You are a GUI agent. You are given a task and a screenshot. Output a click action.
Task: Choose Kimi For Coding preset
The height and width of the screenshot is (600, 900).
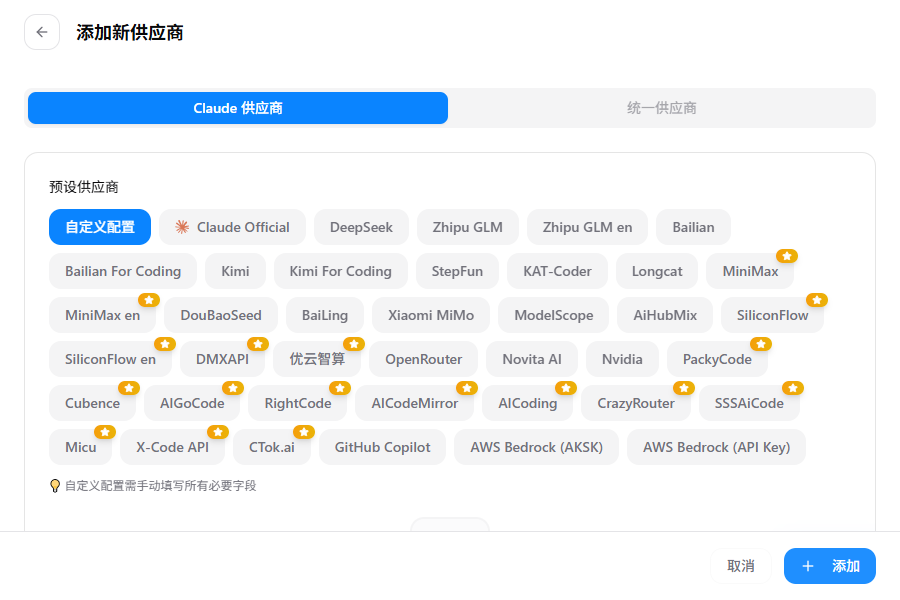pos(340,271)
